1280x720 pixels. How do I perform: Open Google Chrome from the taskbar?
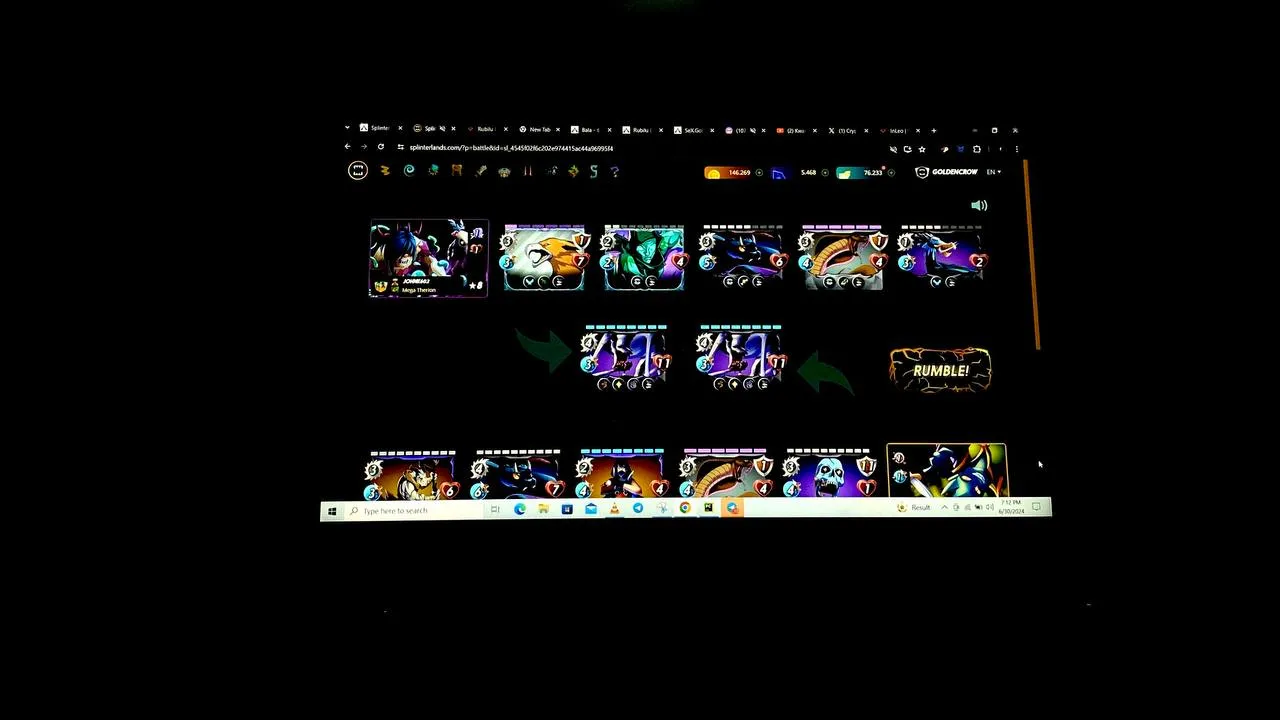pyautogui.click(x=685, y=509)
